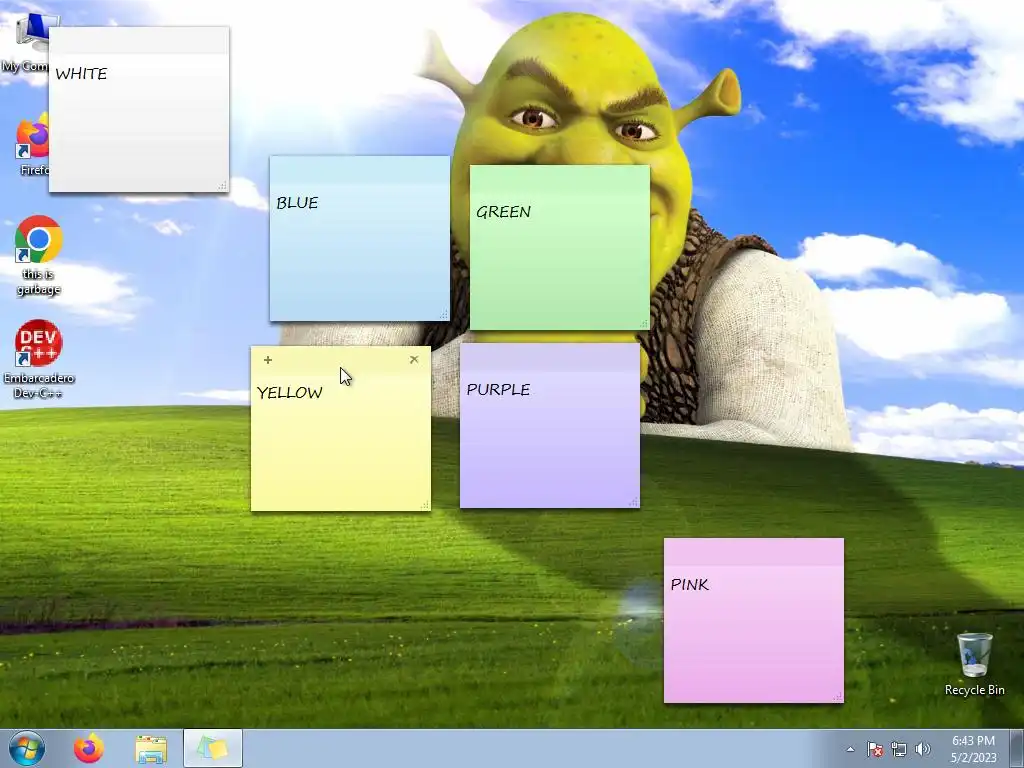Click the WHITE text on the white note
This screenshot has height=768, width=1024.
click(x=82, y=74)
